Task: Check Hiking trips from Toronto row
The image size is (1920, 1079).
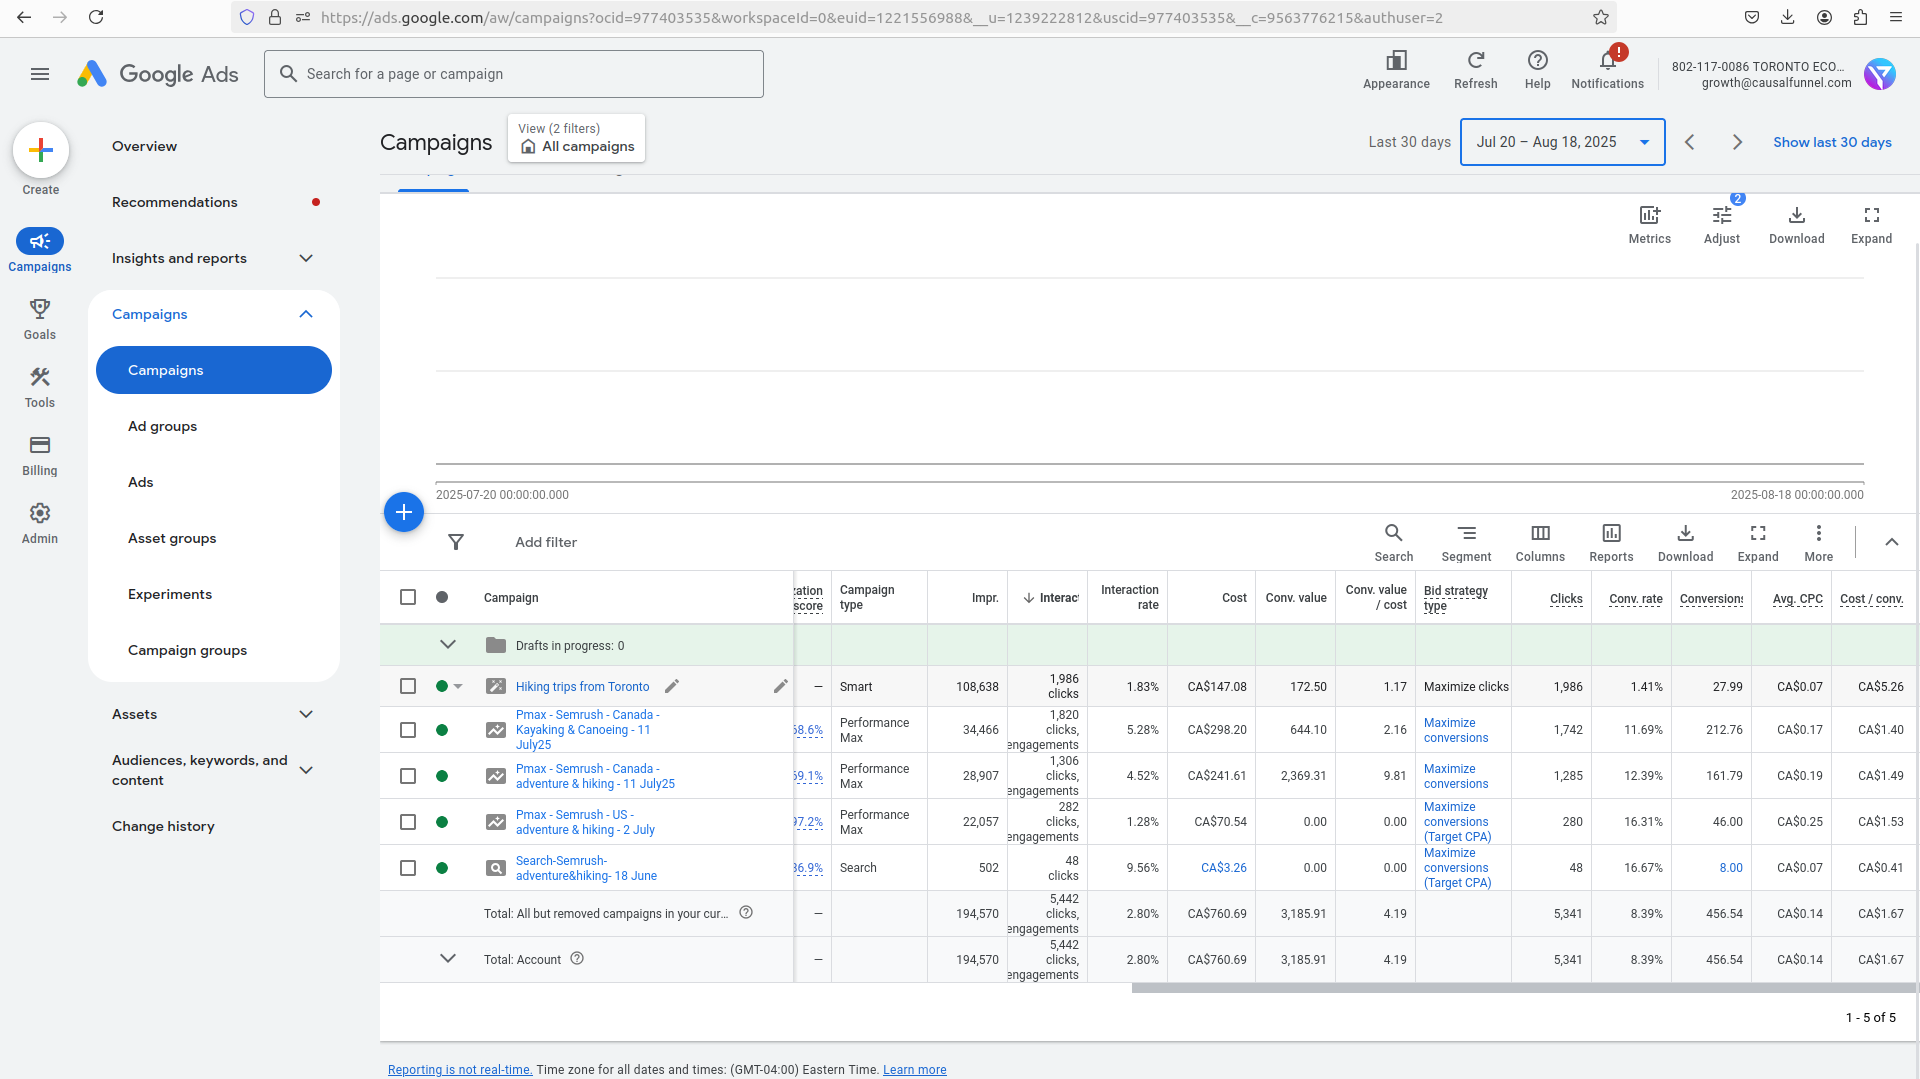Action: tap(408, 686)
